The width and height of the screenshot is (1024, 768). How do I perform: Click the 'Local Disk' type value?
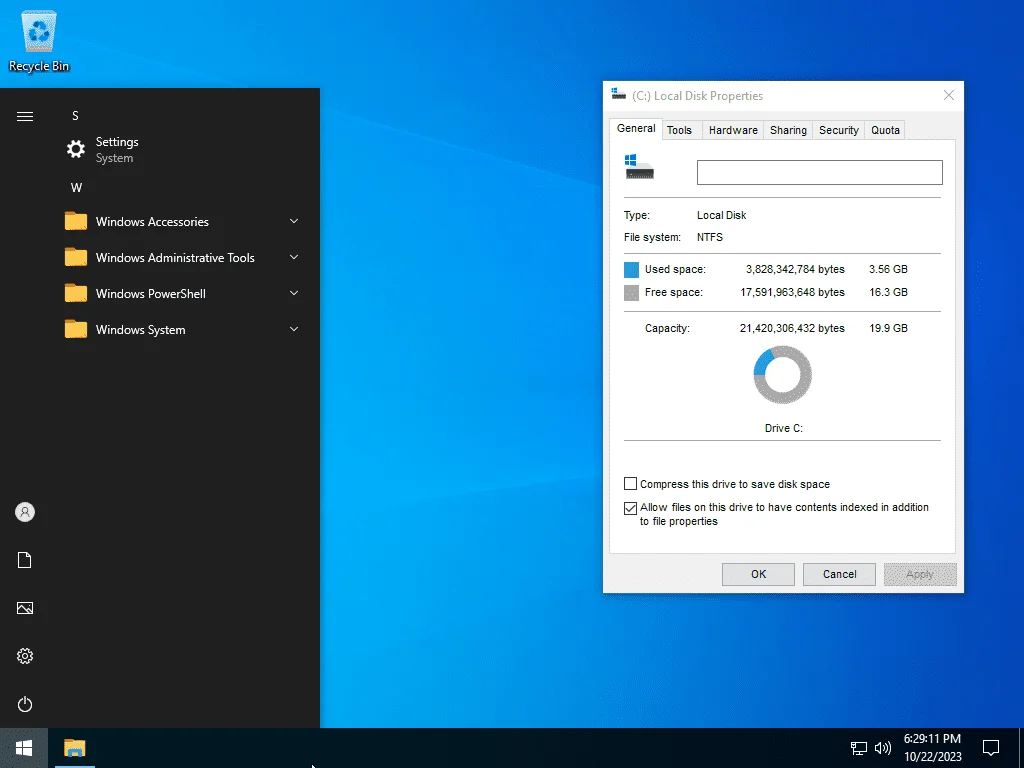click(x=722, y=215)
